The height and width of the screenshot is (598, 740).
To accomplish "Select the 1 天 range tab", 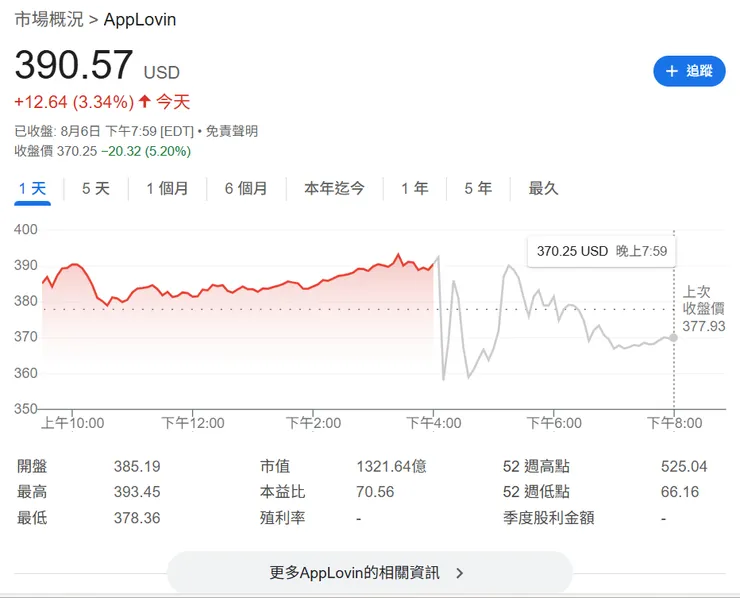I will click(33, 189).
